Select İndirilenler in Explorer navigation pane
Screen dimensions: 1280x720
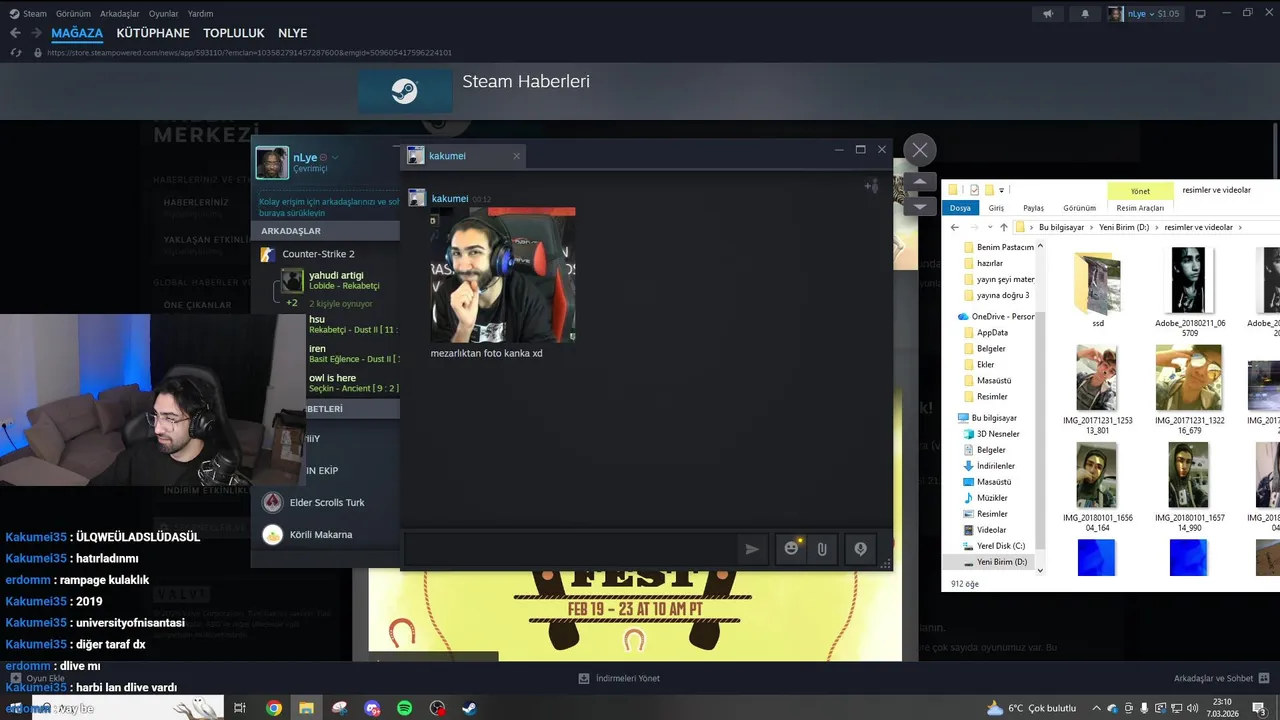pyautogui.click(x=995, y=466)
